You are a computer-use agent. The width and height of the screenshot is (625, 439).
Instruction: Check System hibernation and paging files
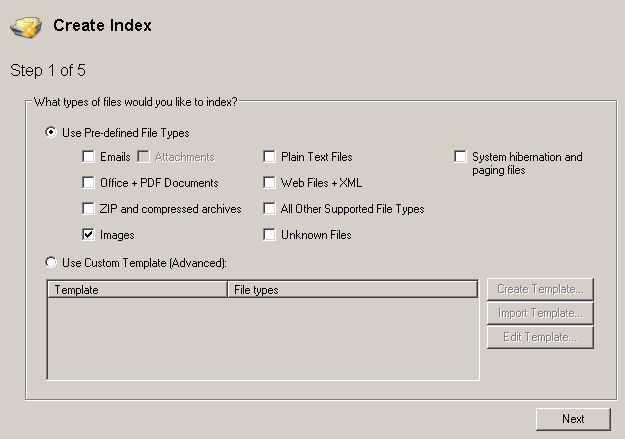(460, 157)
